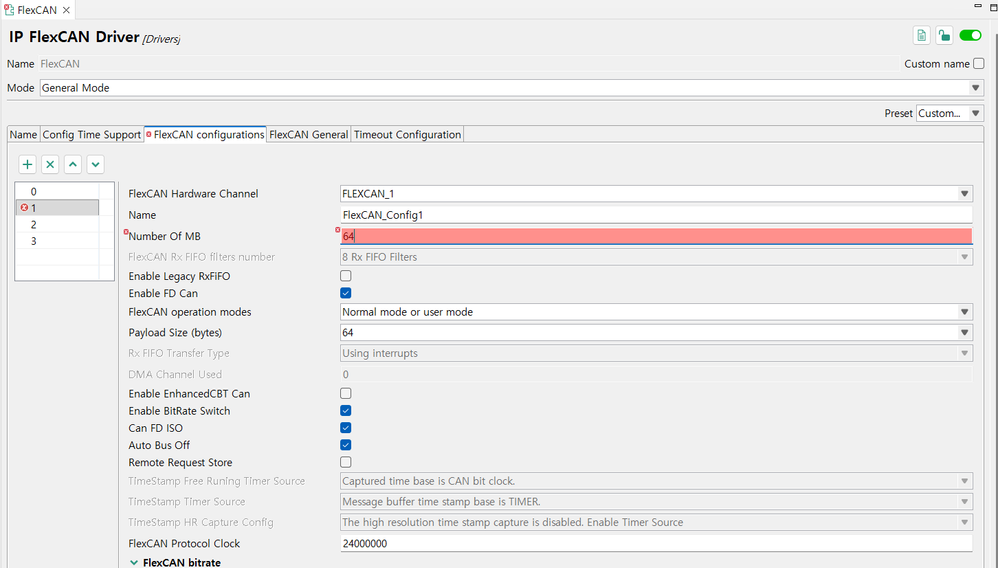Viewport: 998px width, 568px height.
Task: Tick the Enable Legacy RxFIFO checkbox
Action: pos(346,276)
